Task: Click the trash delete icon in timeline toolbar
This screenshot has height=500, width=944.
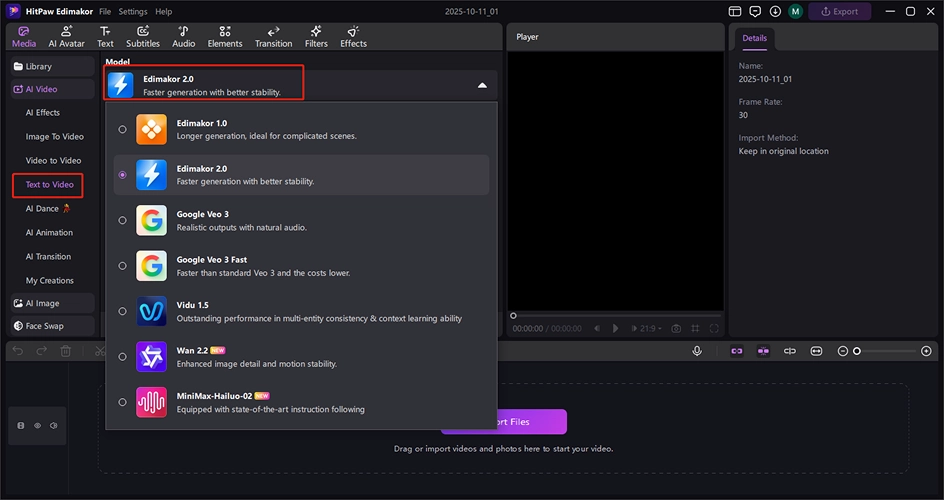Action: click(66, 351)
